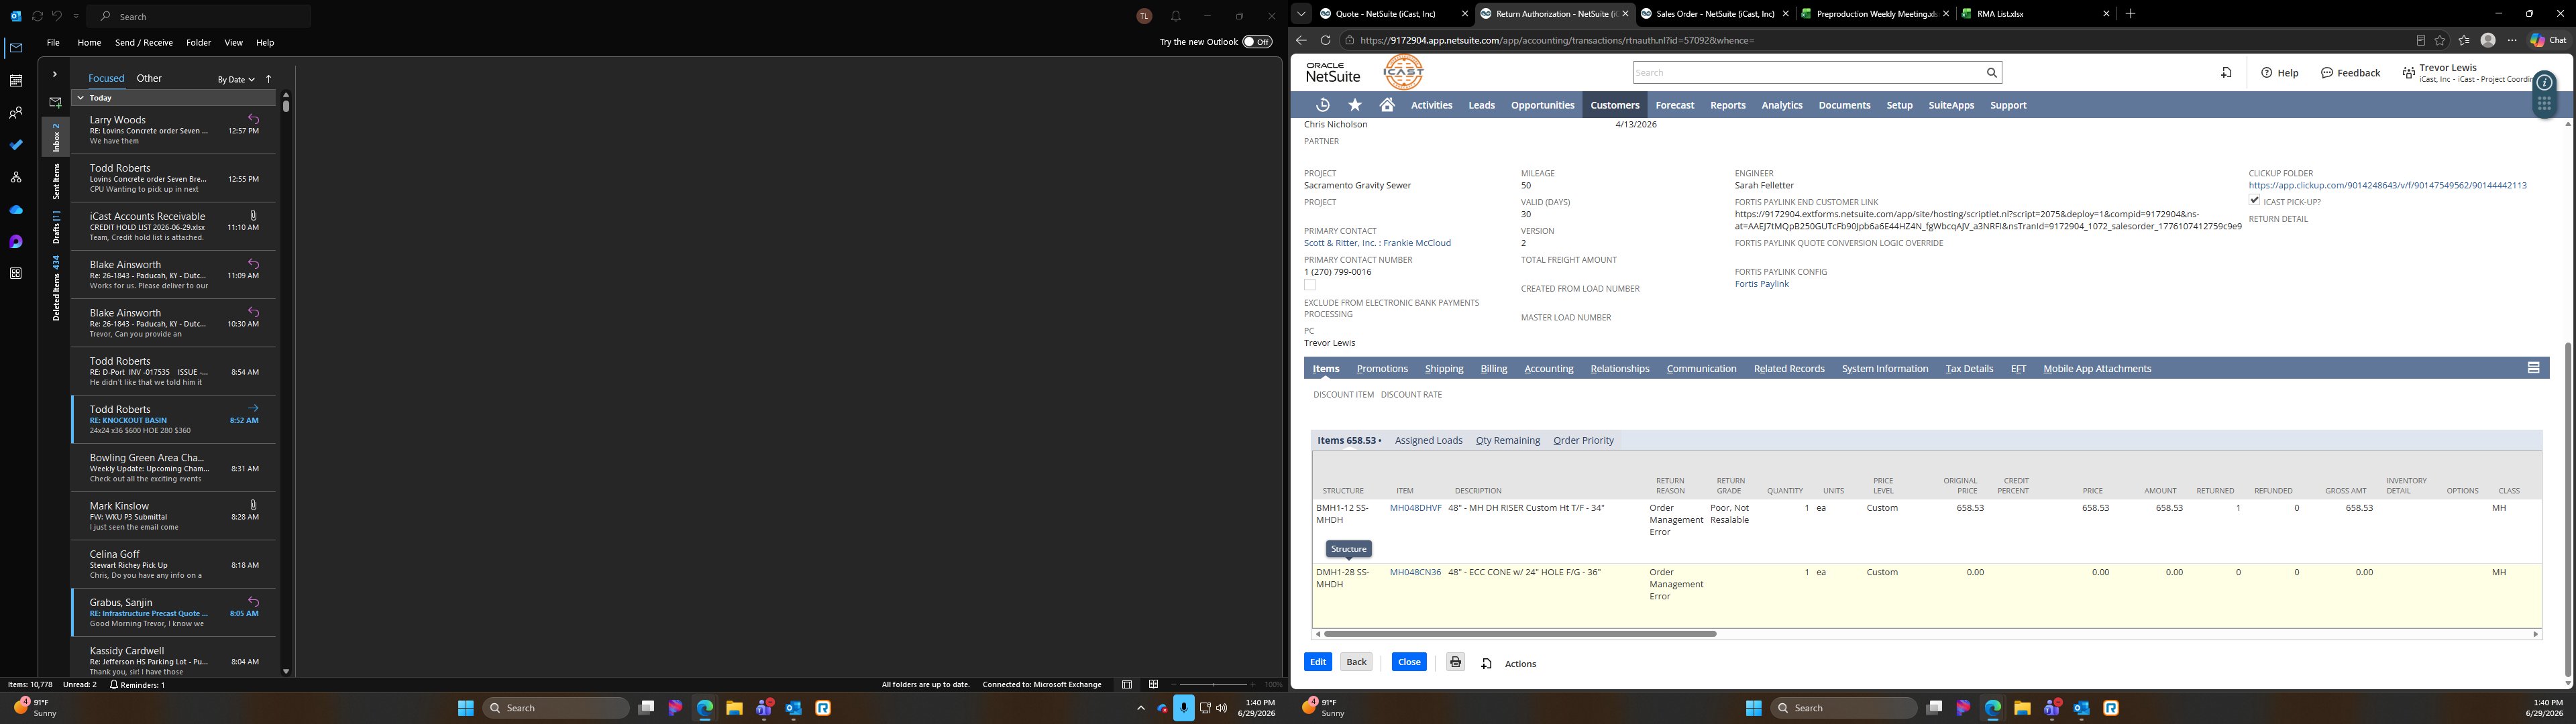Open the ClickUp folder URL link
The image size is (2576, 724).
click(2387, 185)
